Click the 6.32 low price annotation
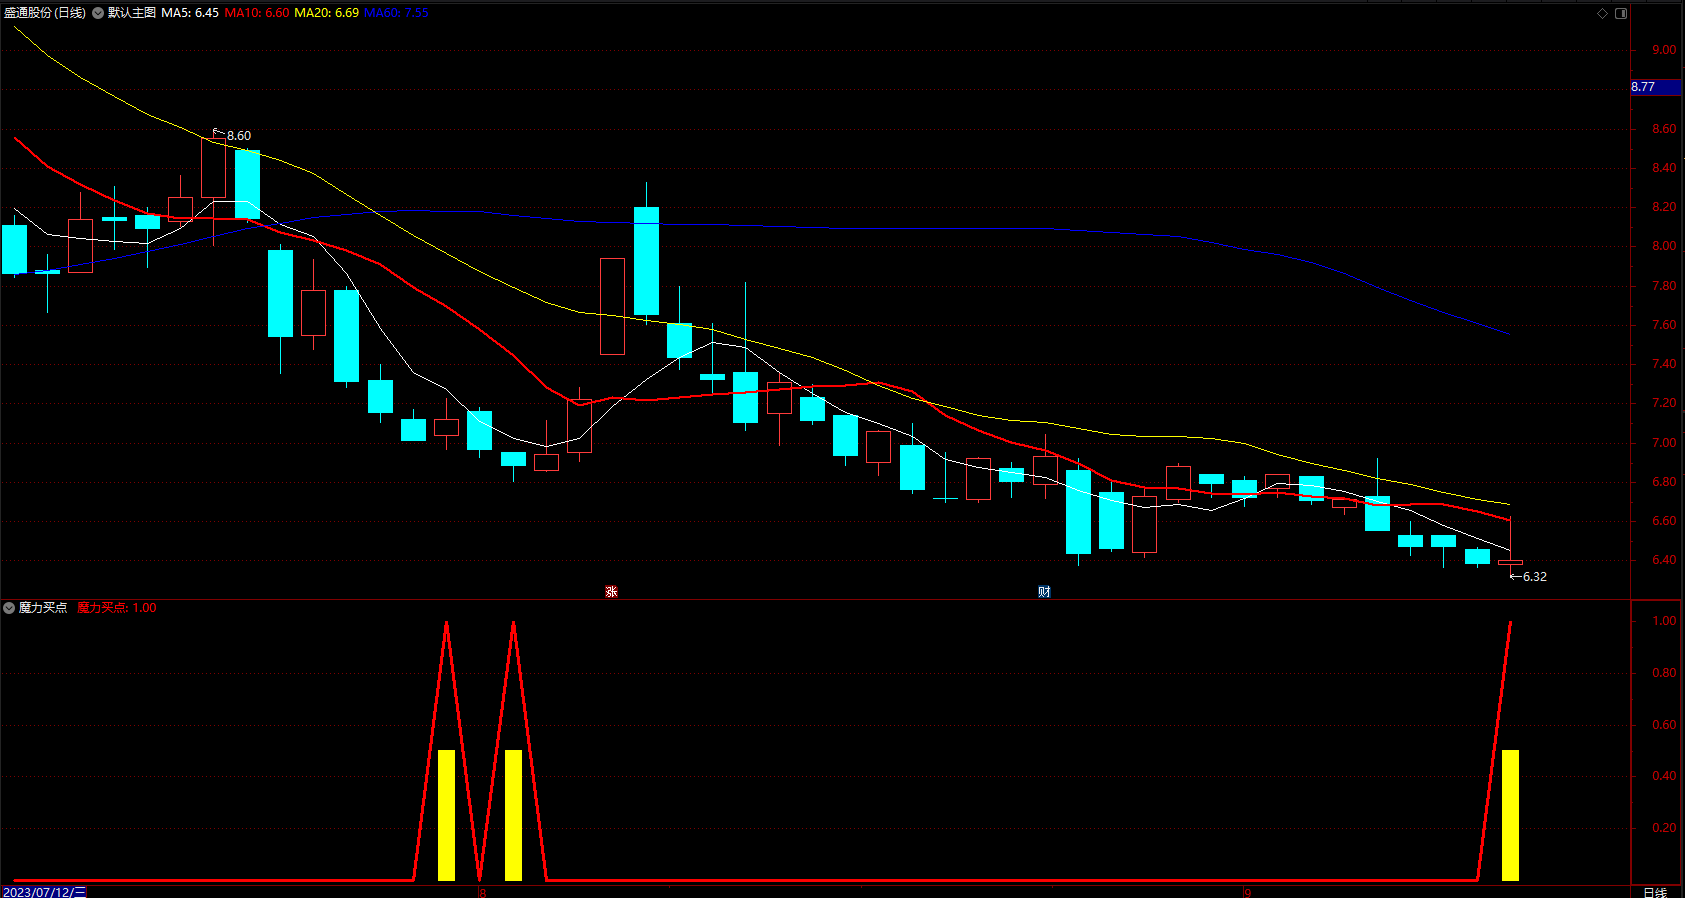1685x898 pixels. click(1535, 577)
